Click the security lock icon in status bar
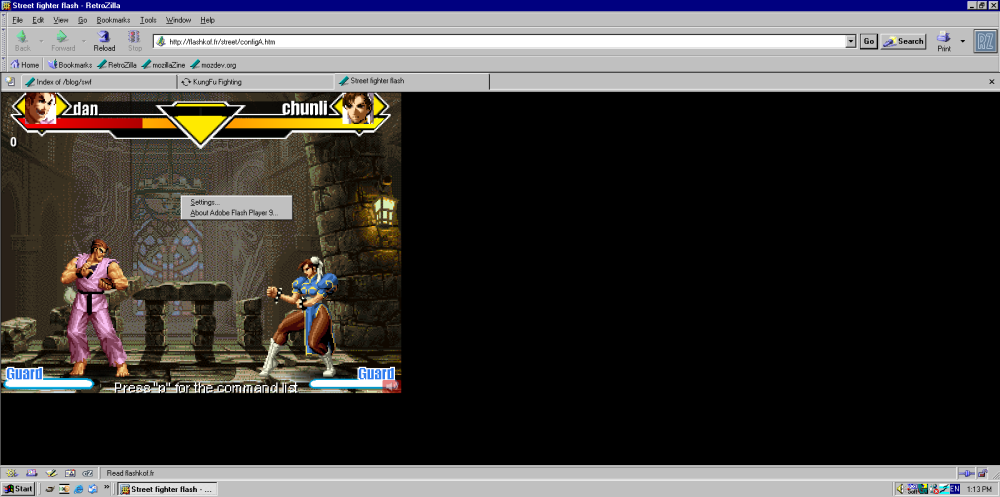 (986, 473)
